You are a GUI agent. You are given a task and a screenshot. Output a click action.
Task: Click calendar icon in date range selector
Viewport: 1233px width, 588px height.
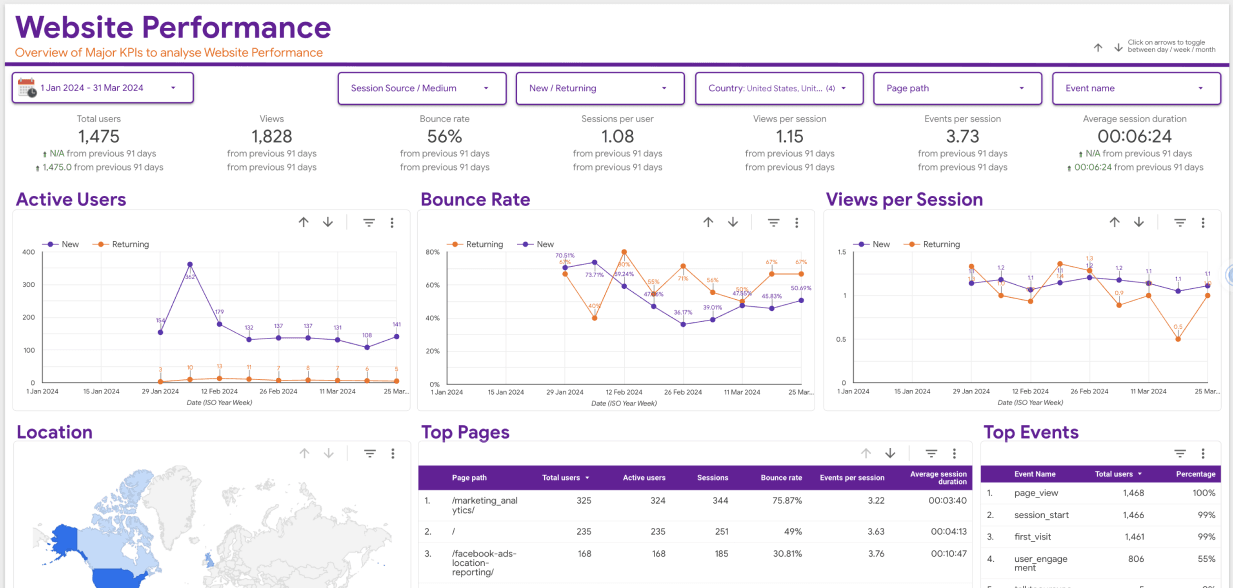pos(26,88)
